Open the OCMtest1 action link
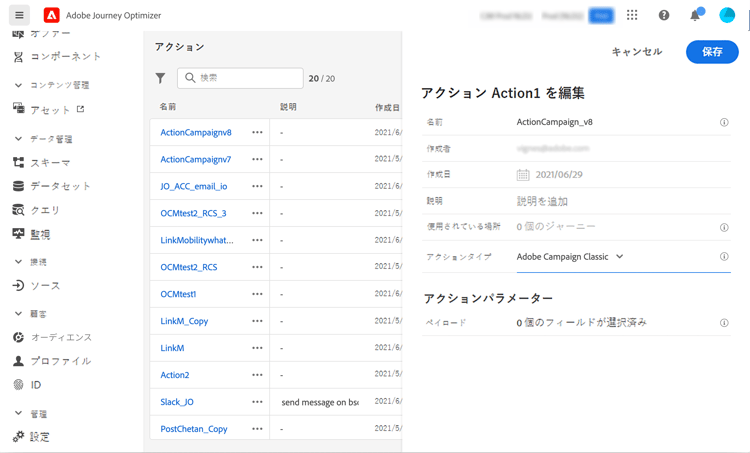The height and width of the screenshot is (453, 750). [178, 294]
